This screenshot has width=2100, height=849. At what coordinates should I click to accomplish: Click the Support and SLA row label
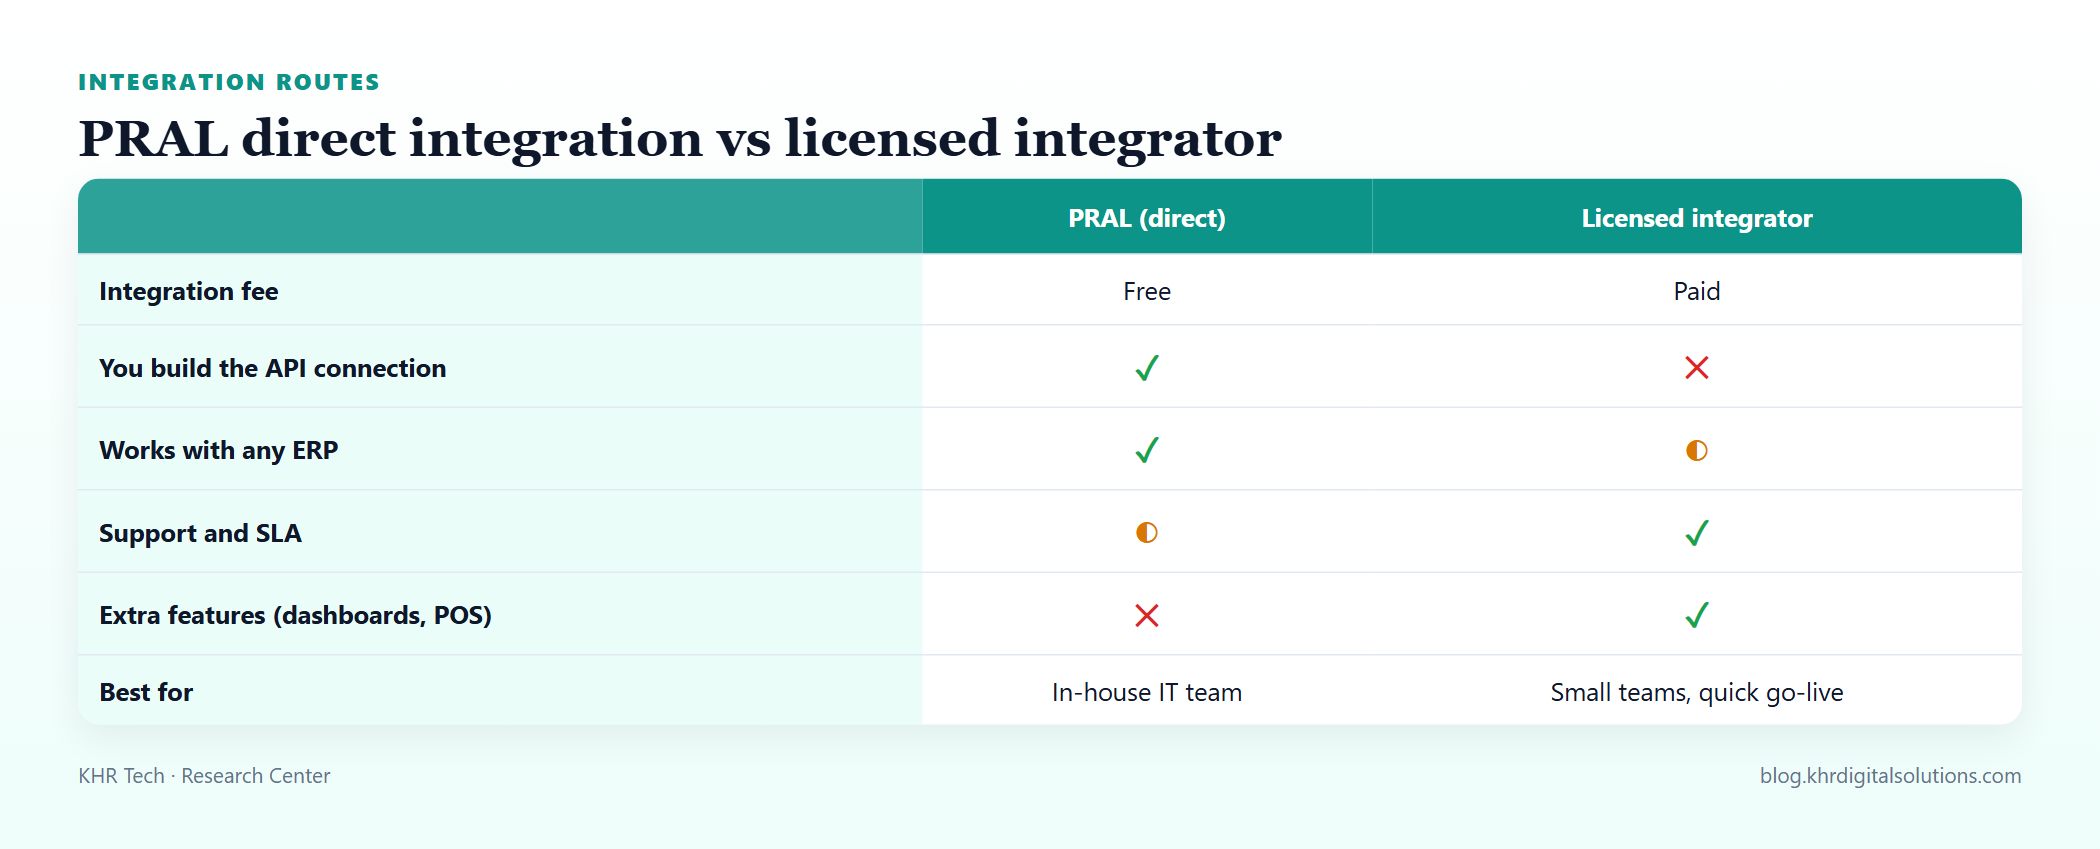[200, 533]
